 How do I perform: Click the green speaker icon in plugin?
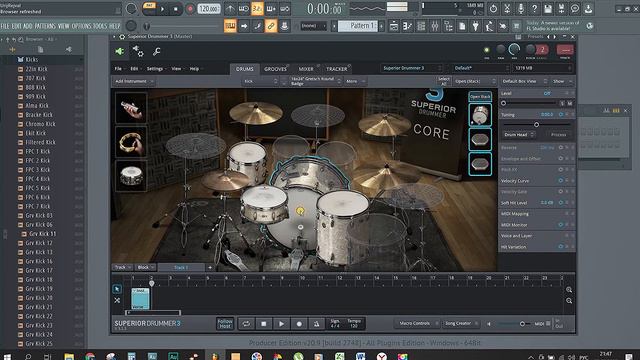[x=120, y=51]
